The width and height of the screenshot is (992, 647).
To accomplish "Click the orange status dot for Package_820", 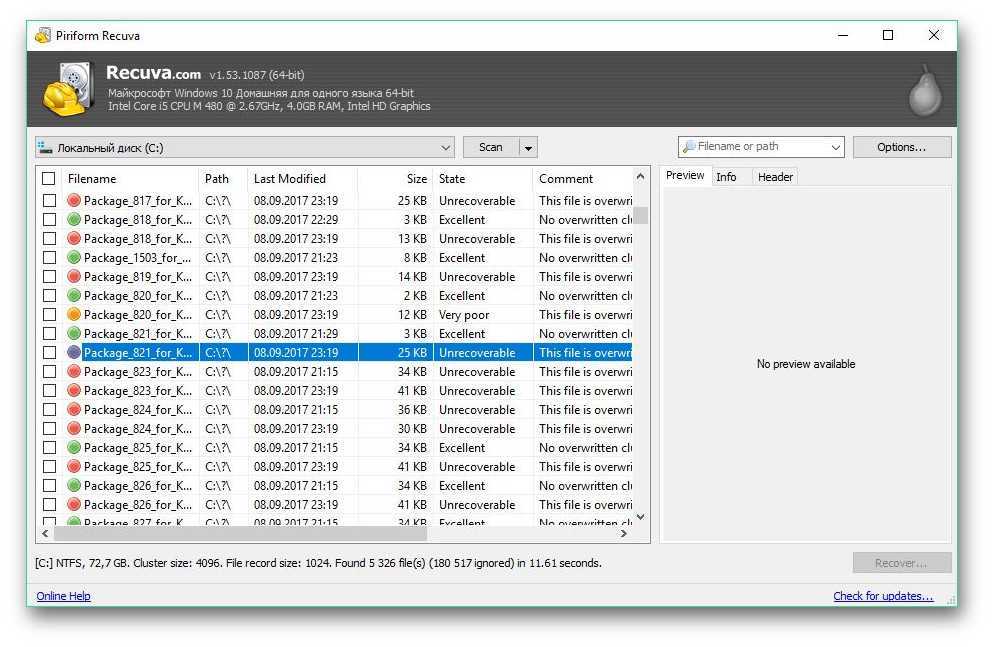I will pyautogui.click(x=73, y=315).
